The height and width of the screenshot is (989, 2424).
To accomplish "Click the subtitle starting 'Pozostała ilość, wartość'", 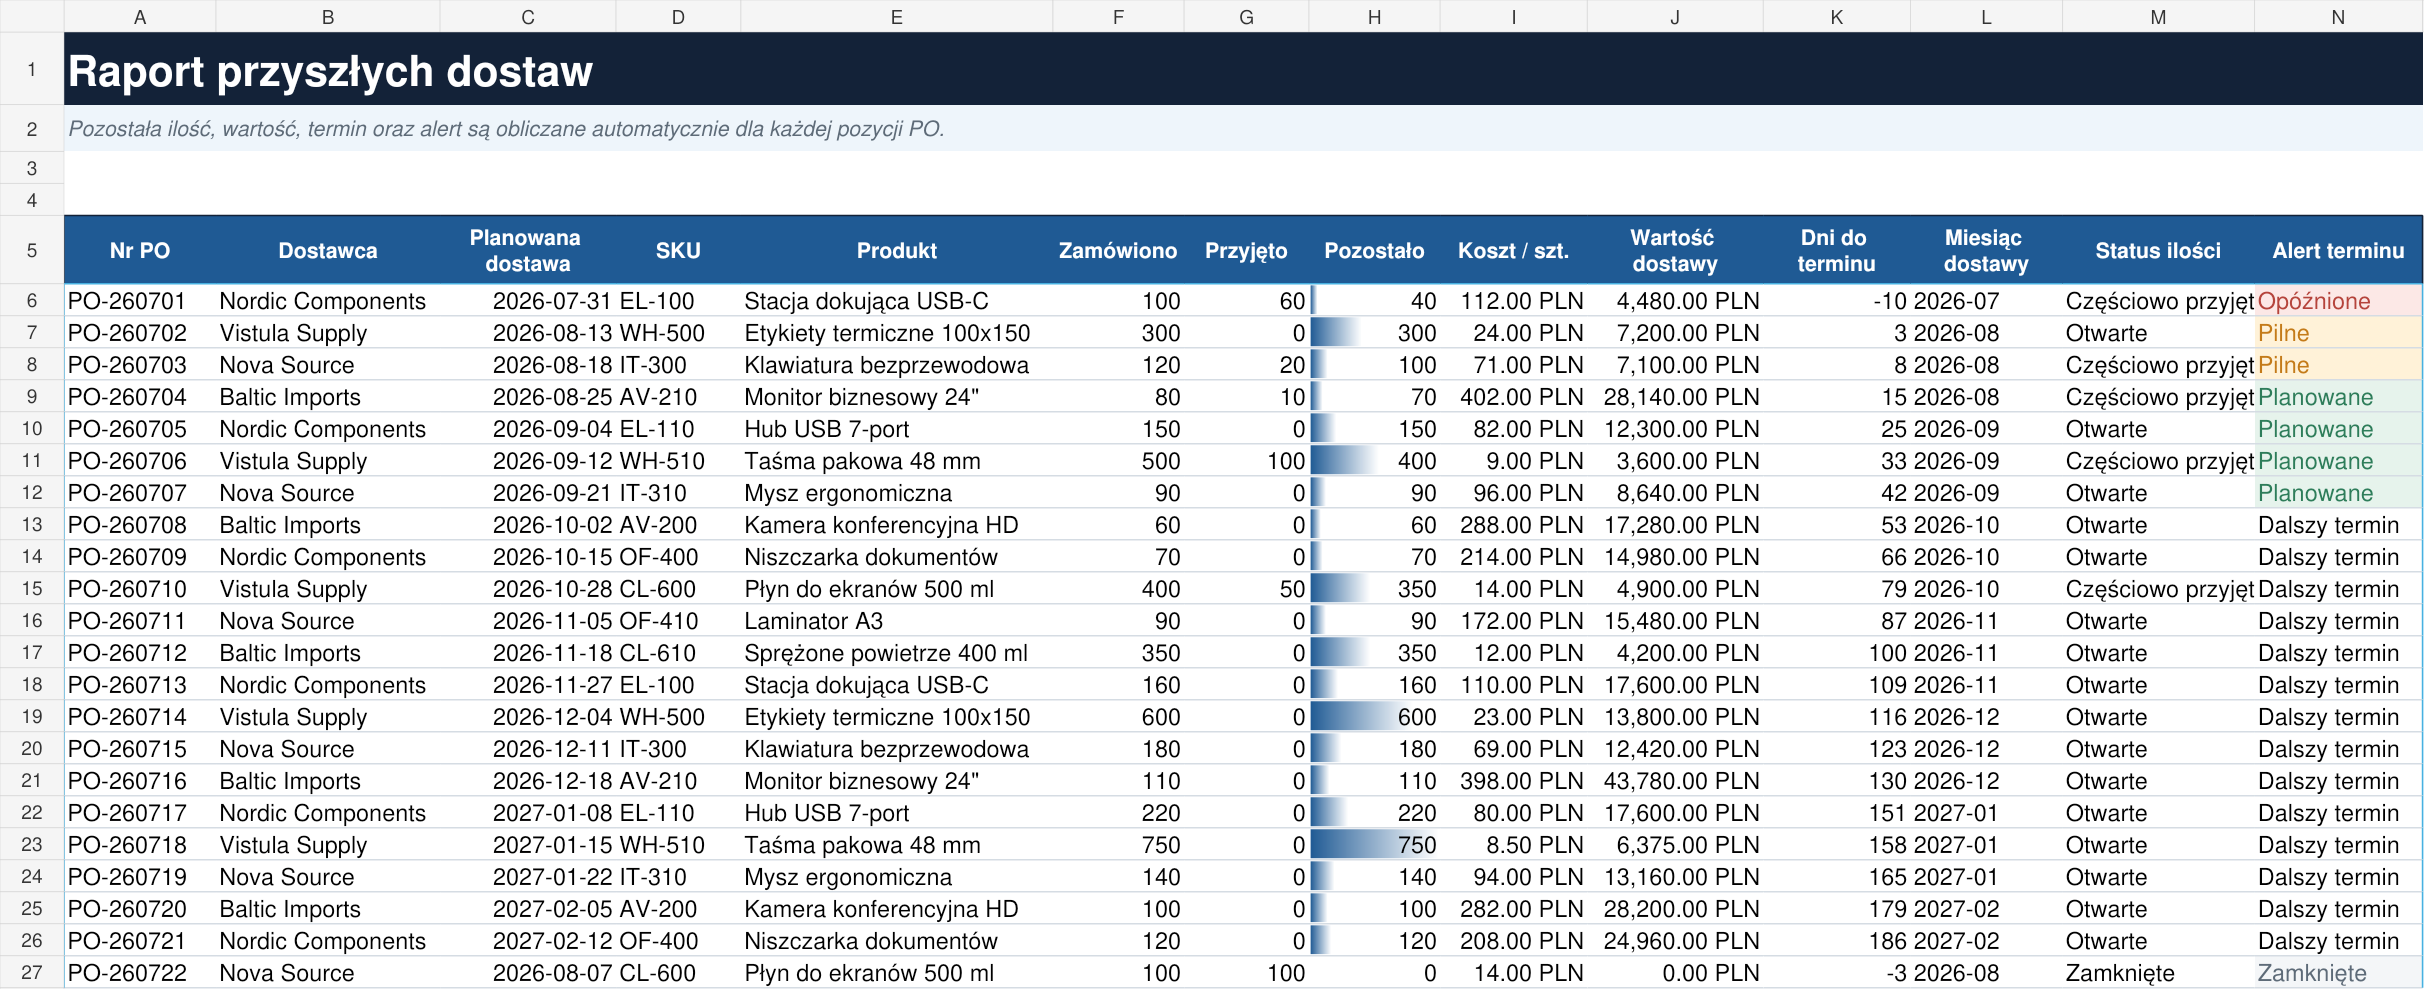I will tap(1243, 129).
